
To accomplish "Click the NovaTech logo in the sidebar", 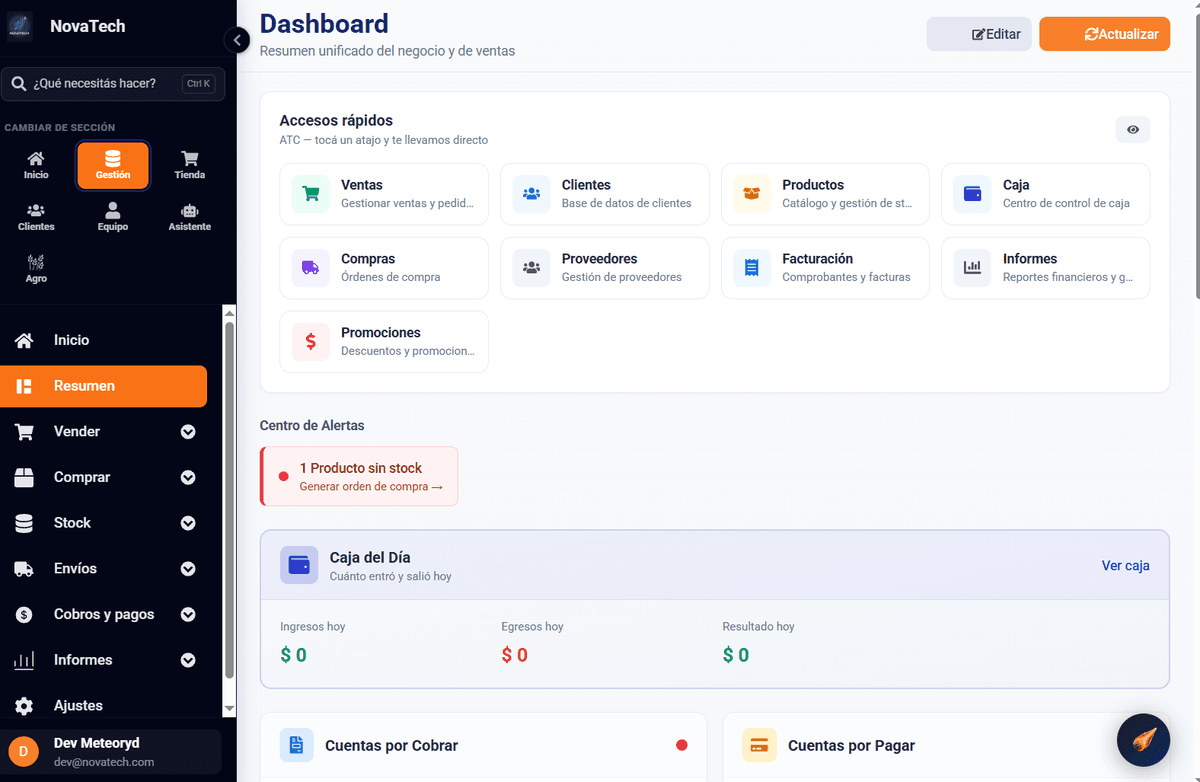I will coord(20,26).
